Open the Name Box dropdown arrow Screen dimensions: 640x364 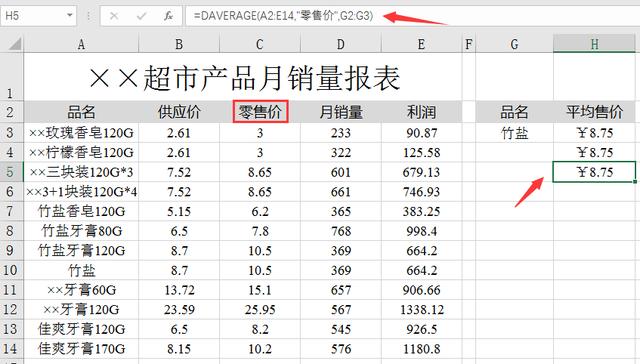[69, 16]
